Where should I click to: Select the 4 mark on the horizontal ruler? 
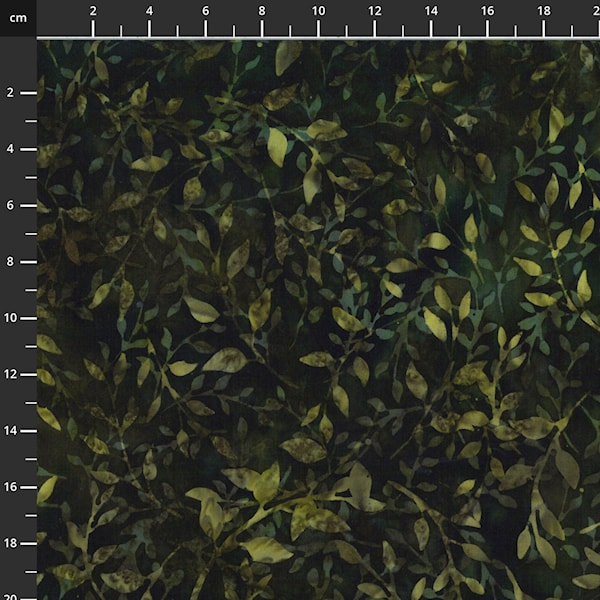149,10
